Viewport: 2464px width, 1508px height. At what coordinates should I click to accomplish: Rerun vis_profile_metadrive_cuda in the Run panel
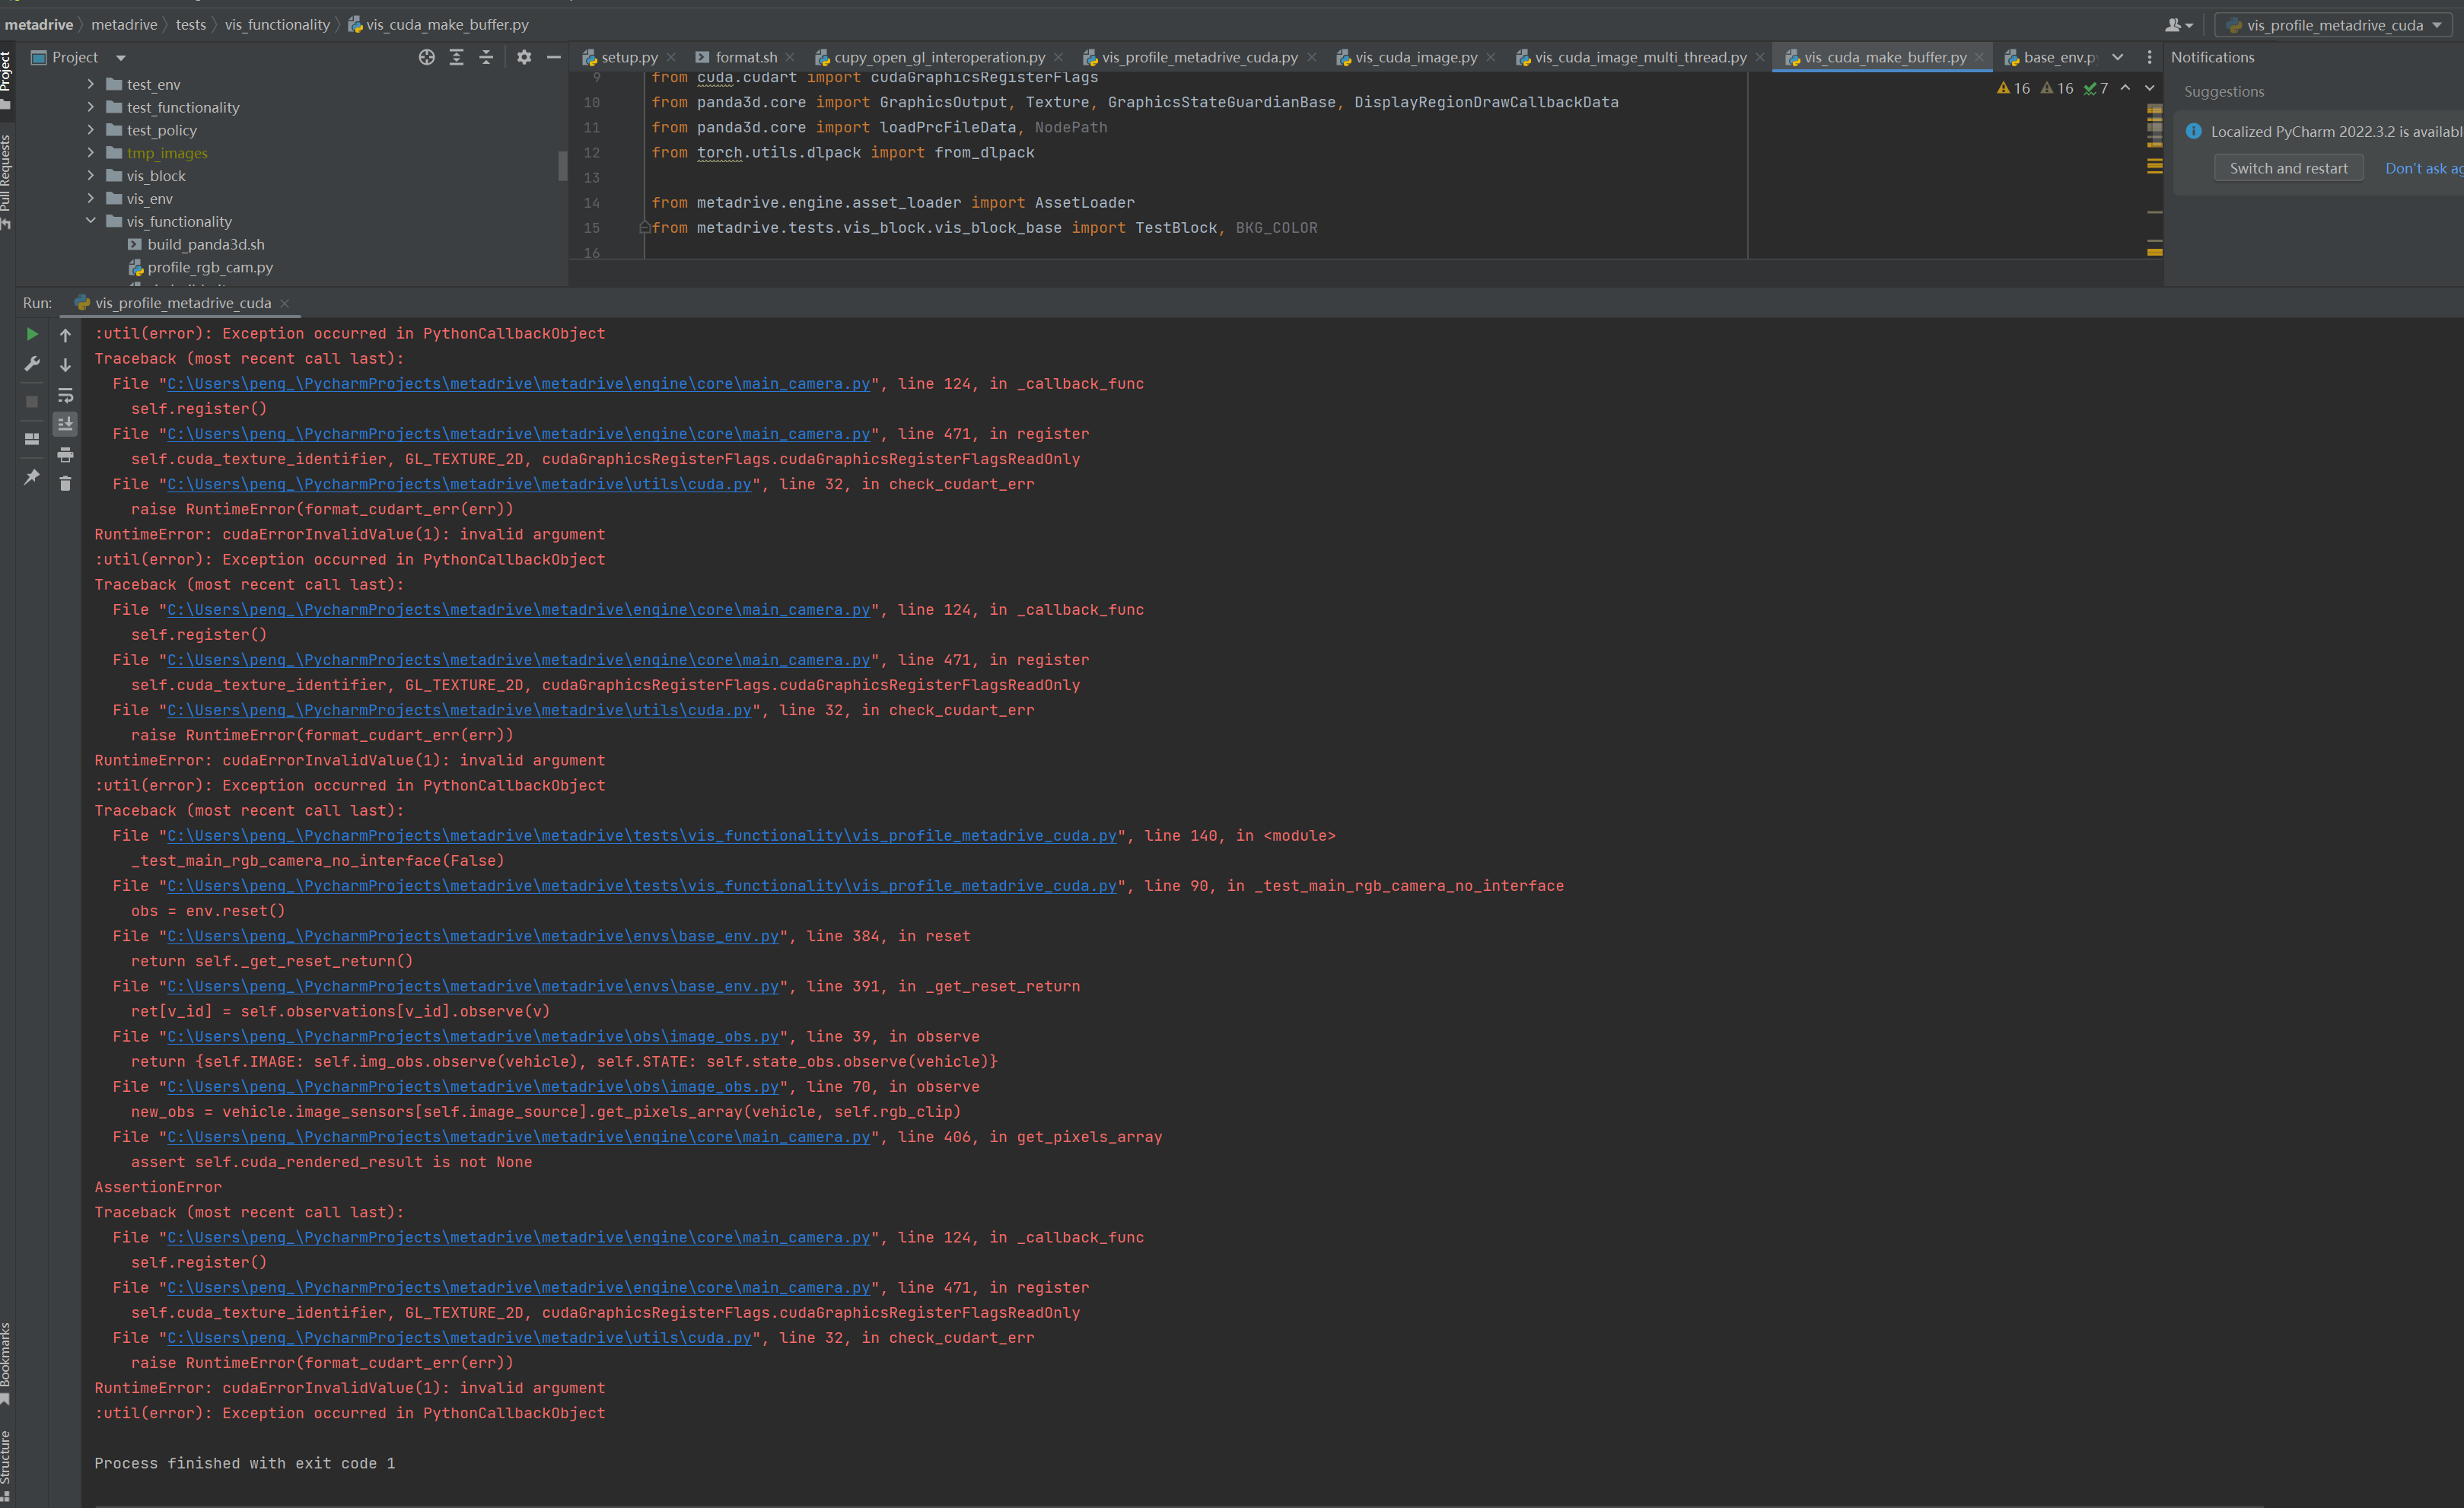click(31, 334)
